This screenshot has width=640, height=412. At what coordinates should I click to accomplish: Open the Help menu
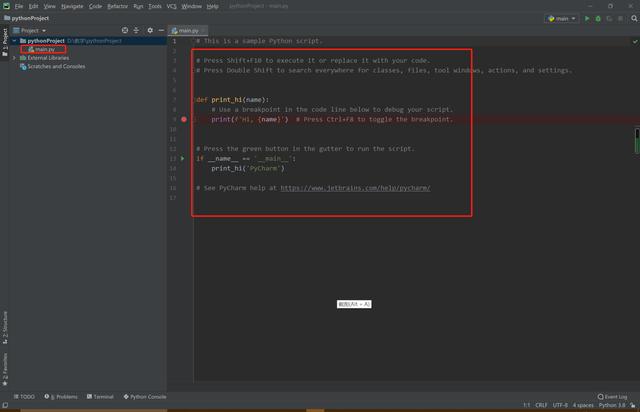212,6
